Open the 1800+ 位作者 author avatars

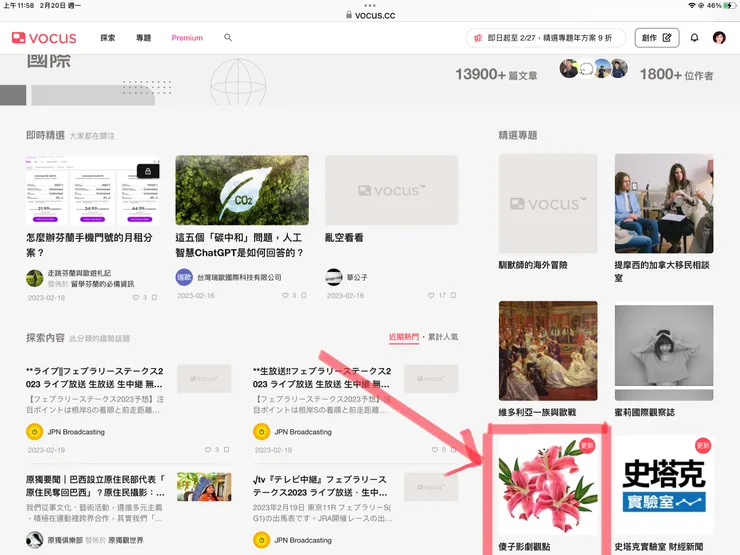coord(593,69)
